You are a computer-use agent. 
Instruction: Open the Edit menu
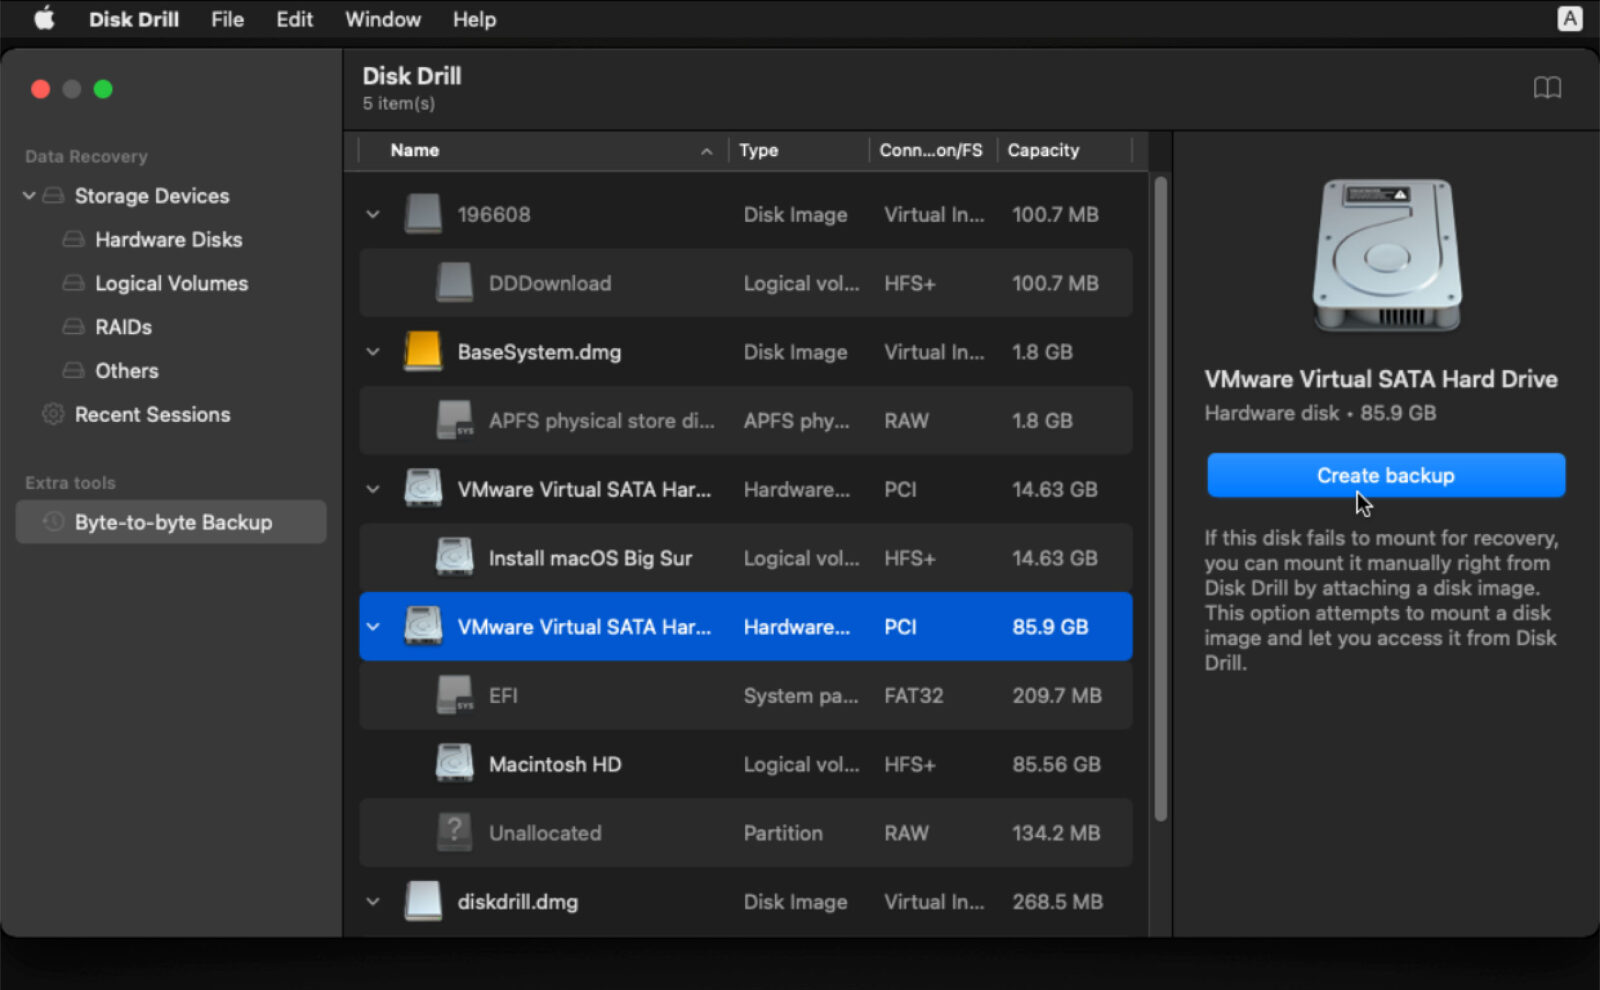[x=294, y=19]
